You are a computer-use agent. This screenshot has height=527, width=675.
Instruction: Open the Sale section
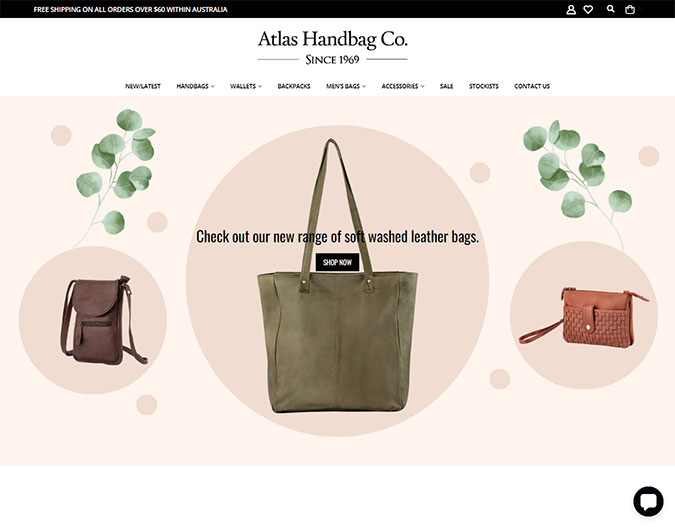[x=446, y=86]
